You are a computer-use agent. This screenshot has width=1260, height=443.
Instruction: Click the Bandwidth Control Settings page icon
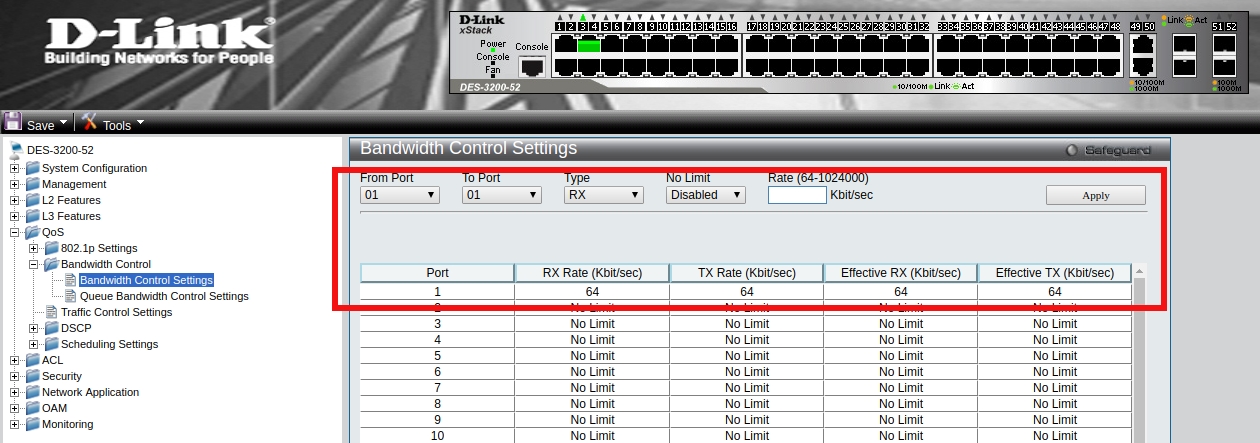(x=70, y=281)
